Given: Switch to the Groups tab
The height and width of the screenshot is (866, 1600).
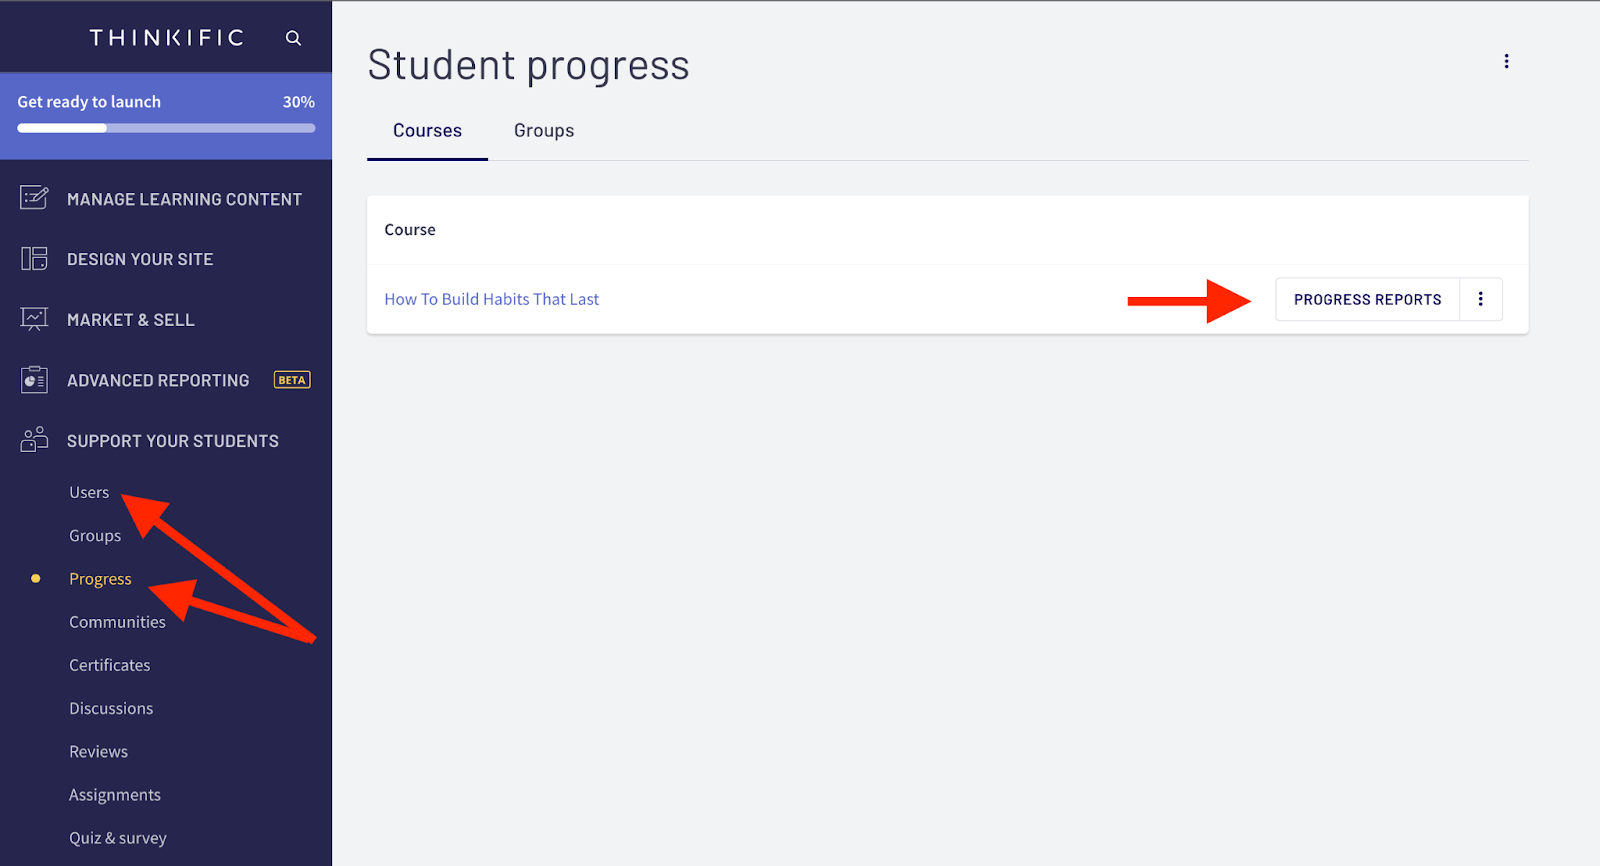Looking at the screenshot, I should [544, 131].
